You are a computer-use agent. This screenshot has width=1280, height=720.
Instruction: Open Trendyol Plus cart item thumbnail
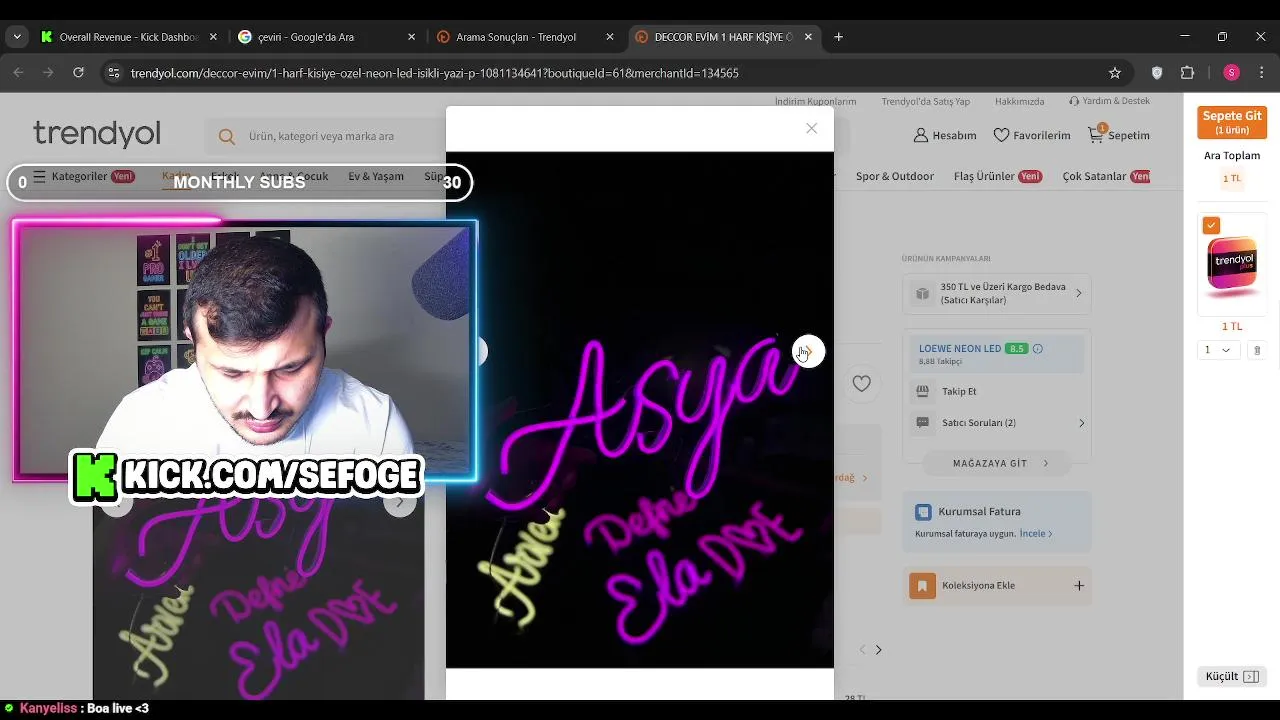click(1232, 263)
